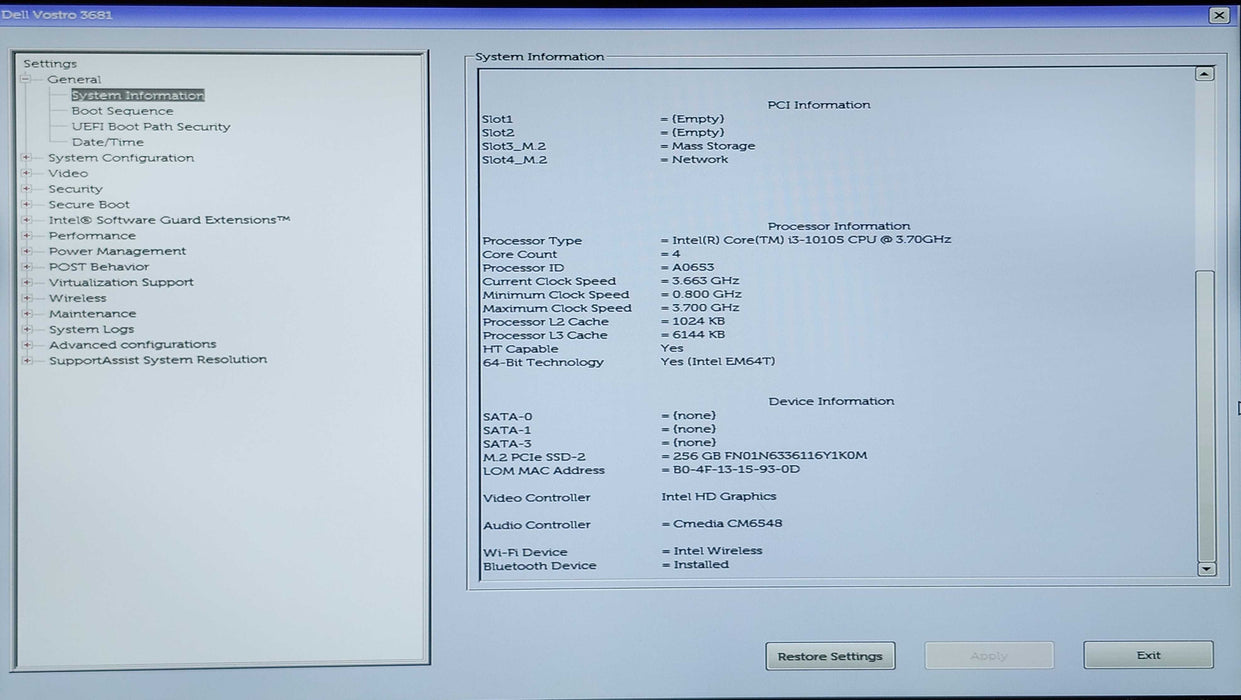Click the Apply button

[x=988, y=656]
